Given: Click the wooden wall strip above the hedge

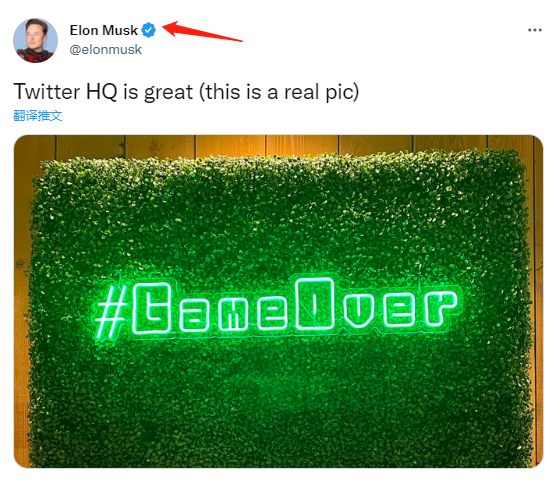Looking at the screenshot, I should click(278, 144).
